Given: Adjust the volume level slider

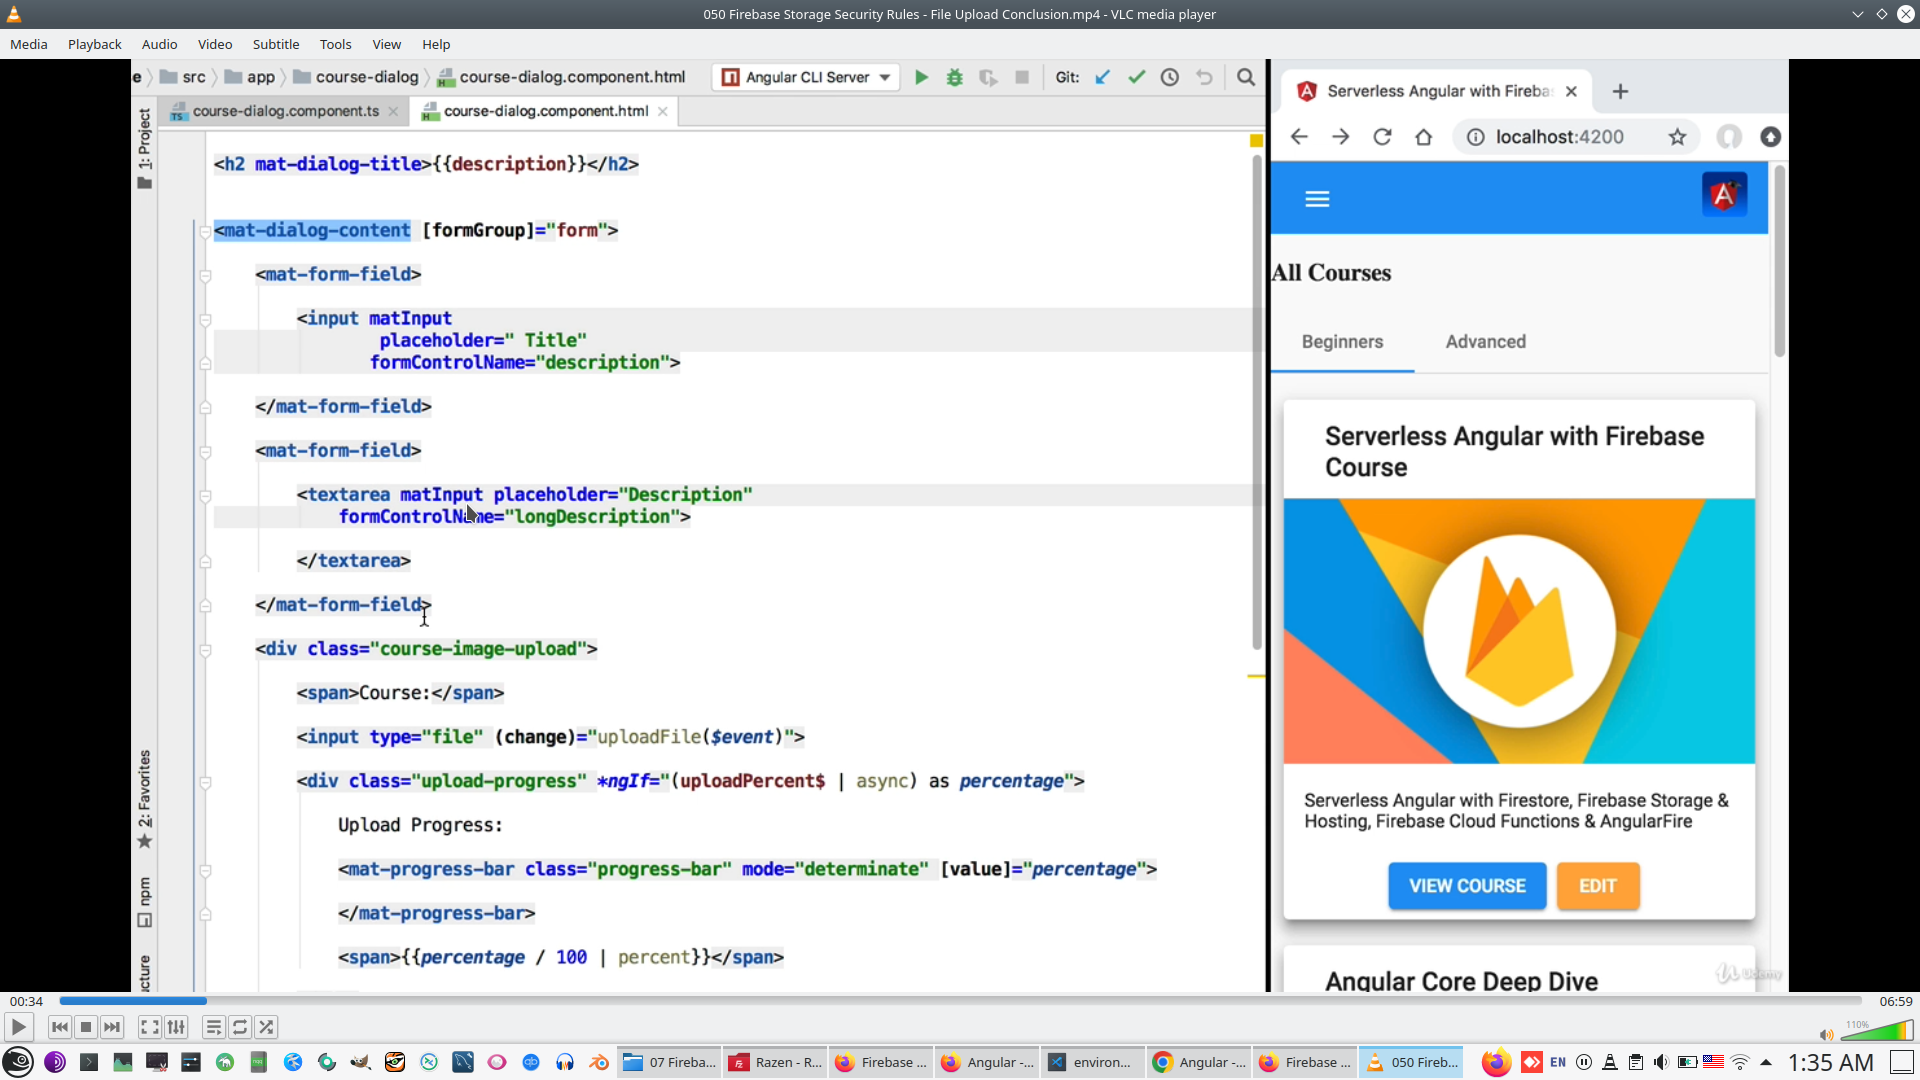Looking at the screenshot, I should click(x=1877, y=1031).
